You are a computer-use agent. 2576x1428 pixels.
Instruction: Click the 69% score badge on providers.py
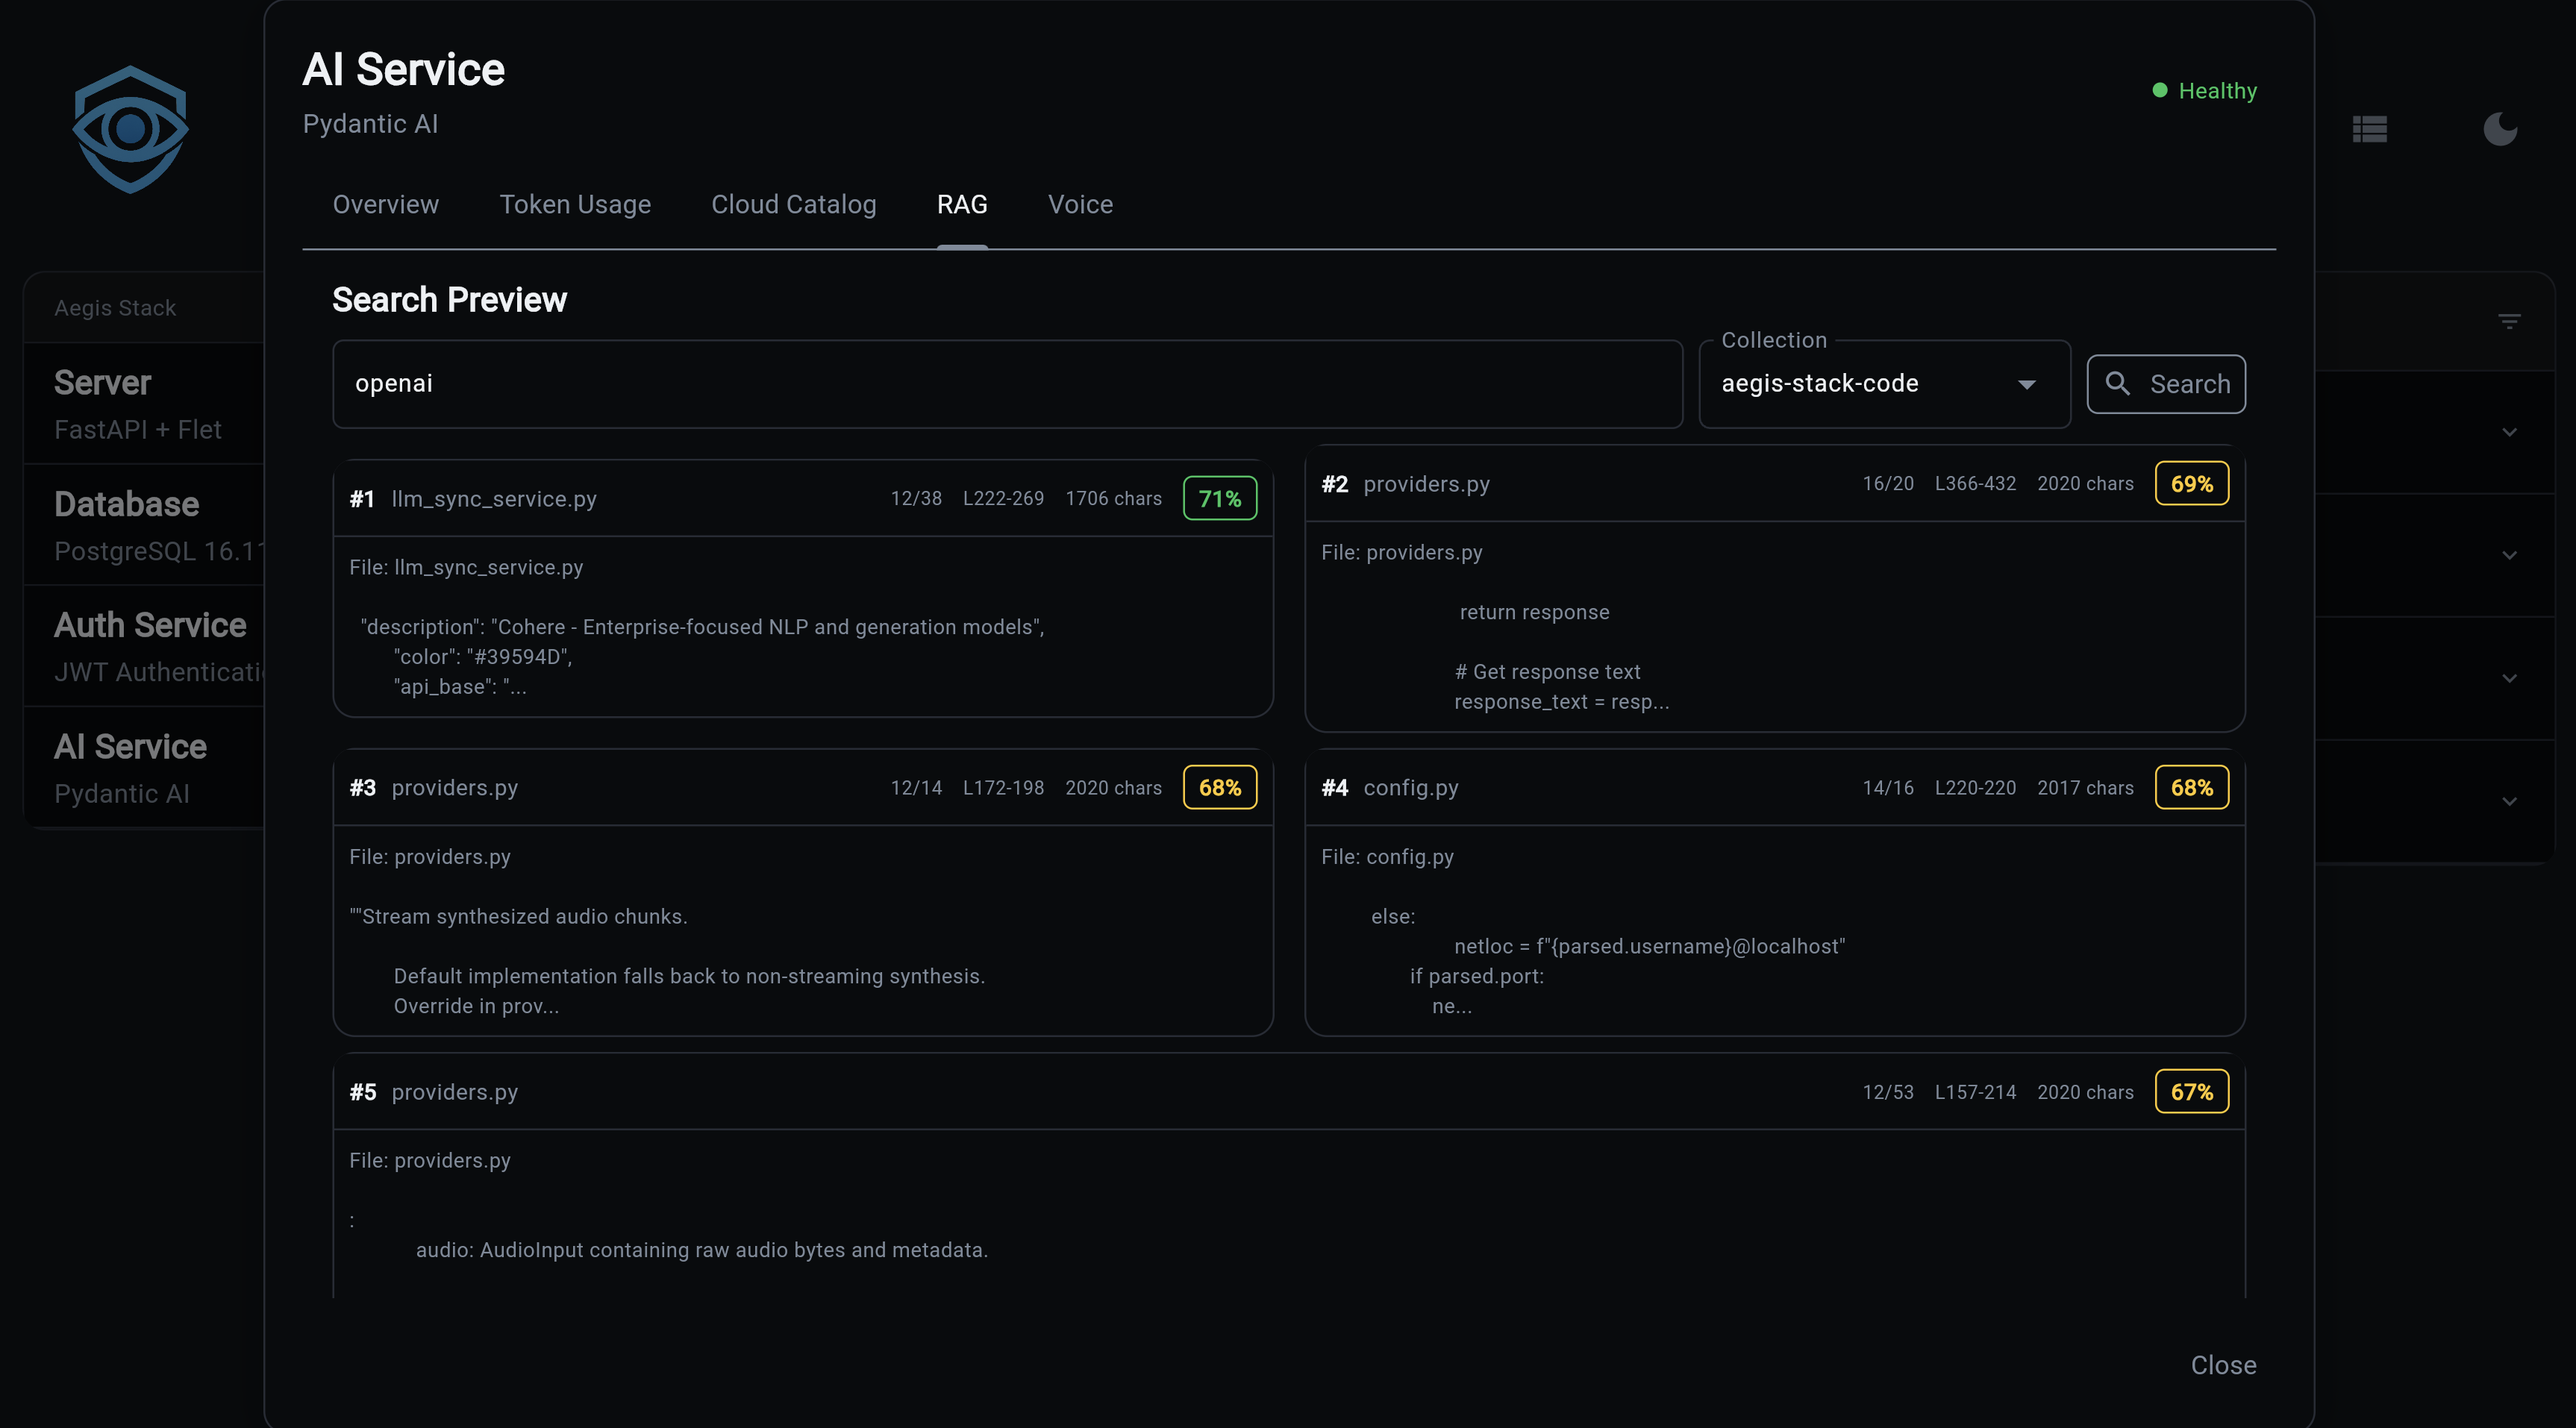click(x=2190, y=484)
